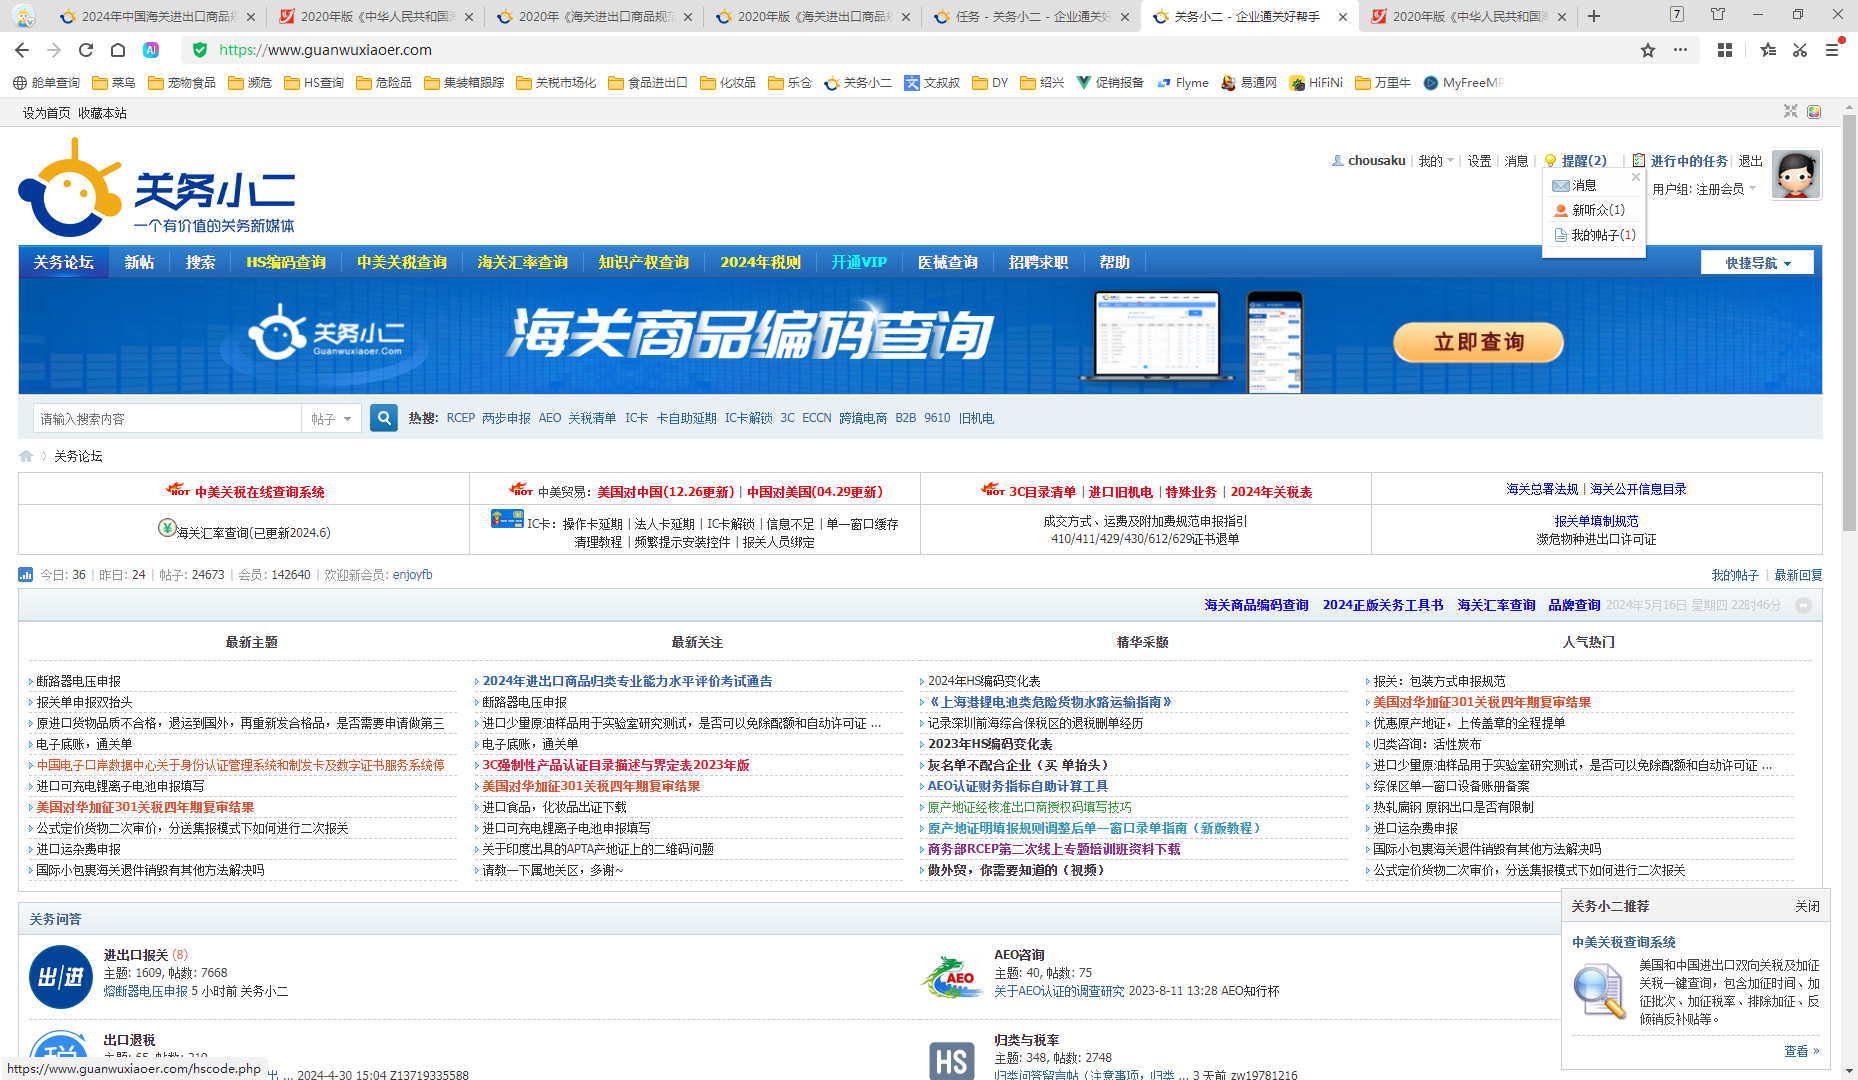Click the search content input field

167,419
